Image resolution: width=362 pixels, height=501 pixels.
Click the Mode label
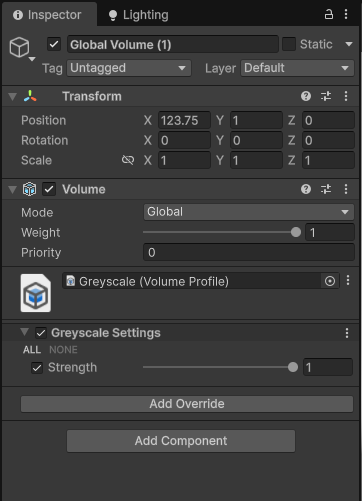(x=37, y=213)
